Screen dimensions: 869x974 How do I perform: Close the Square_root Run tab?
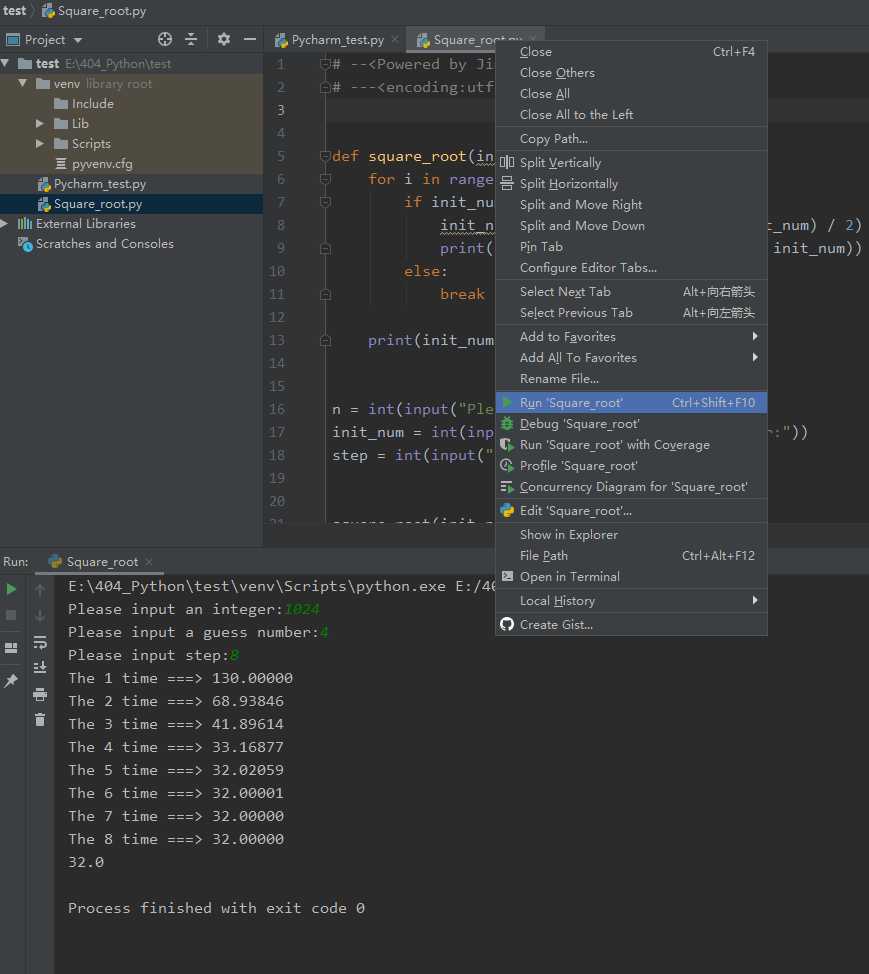[x=149, y=562]
